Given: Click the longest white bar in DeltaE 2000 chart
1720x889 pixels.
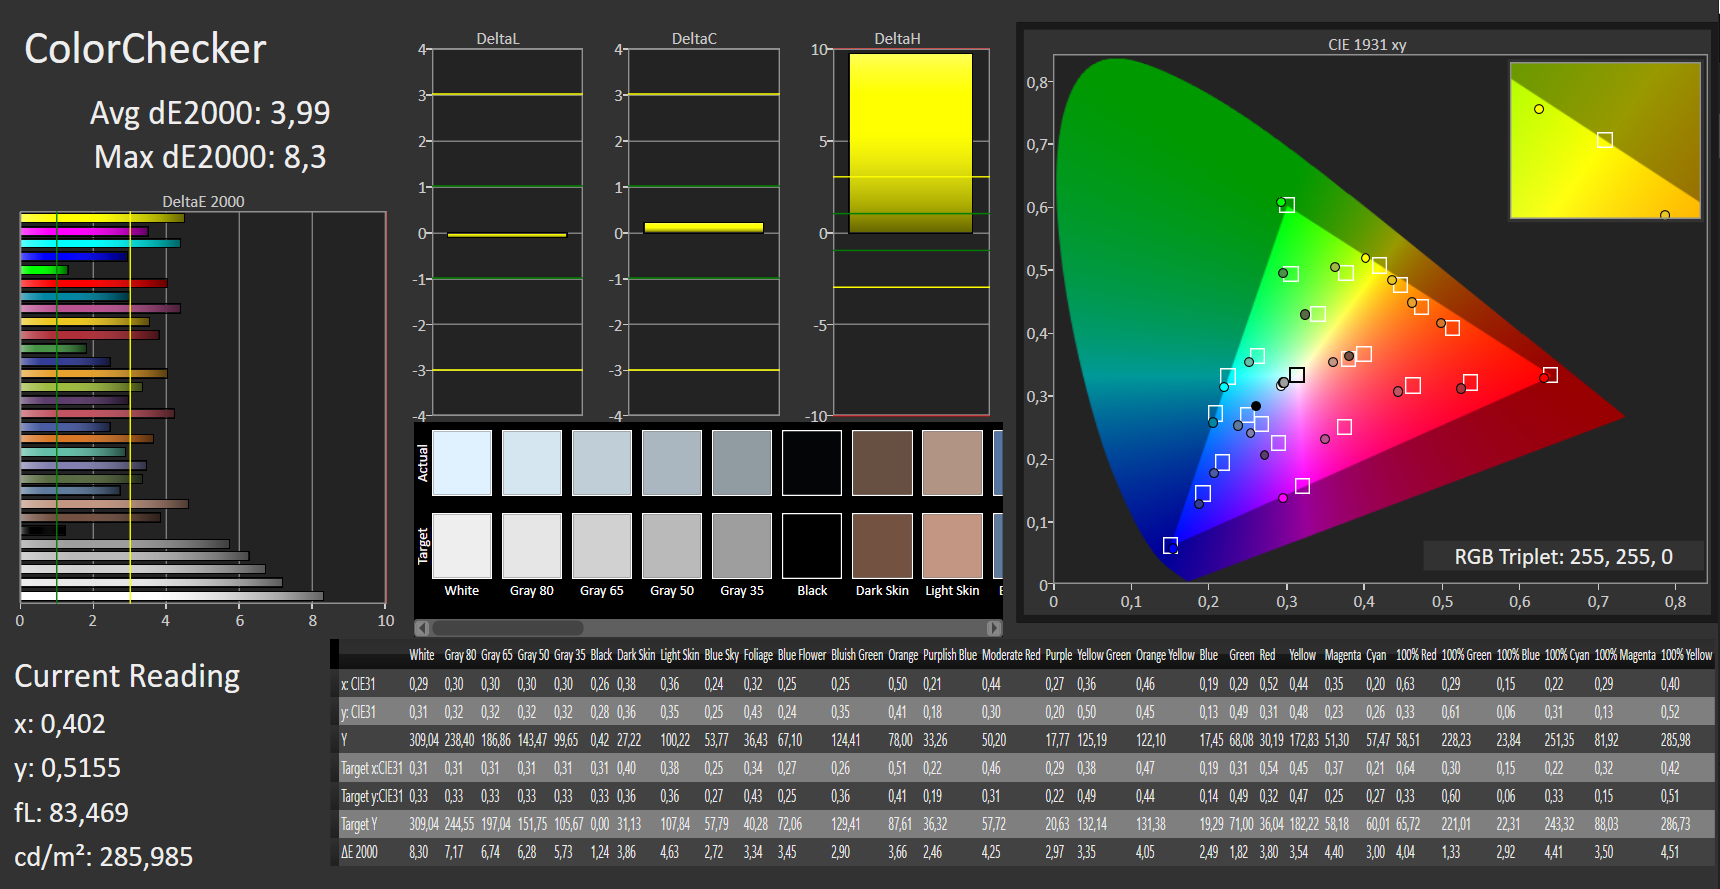Looking at the screenshot, I should tap(172, 596).
